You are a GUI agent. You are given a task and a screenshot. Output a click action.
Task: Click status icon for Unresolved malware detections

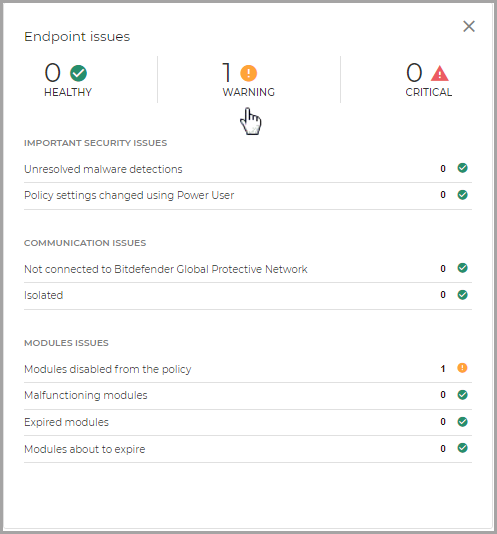462,168
